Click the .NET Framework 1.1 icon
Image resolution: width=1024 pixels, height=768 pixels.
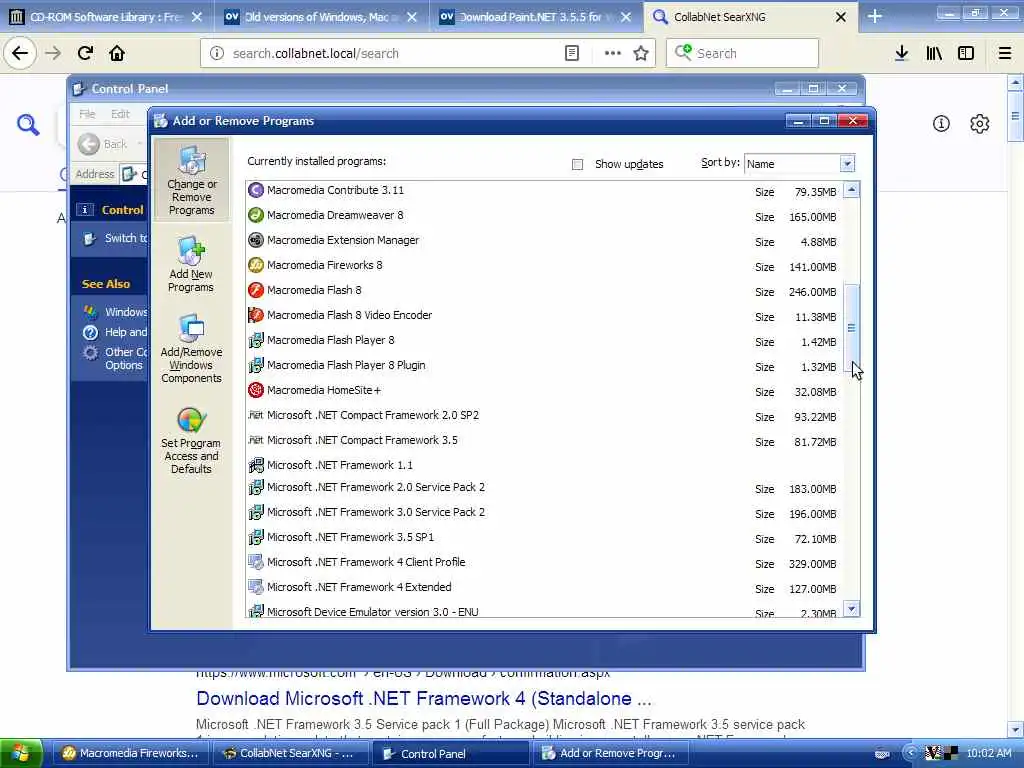[256, 465]
